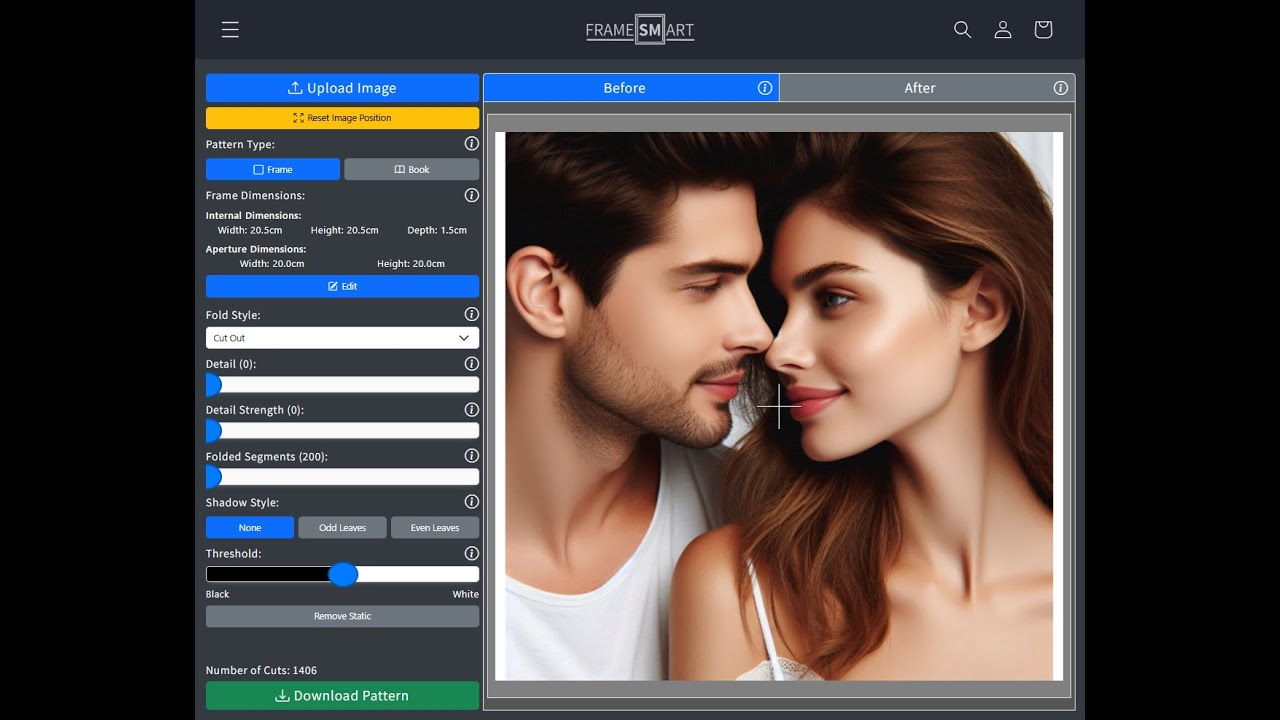
Task: Click the couple preview image
Action: pos(779,406)
